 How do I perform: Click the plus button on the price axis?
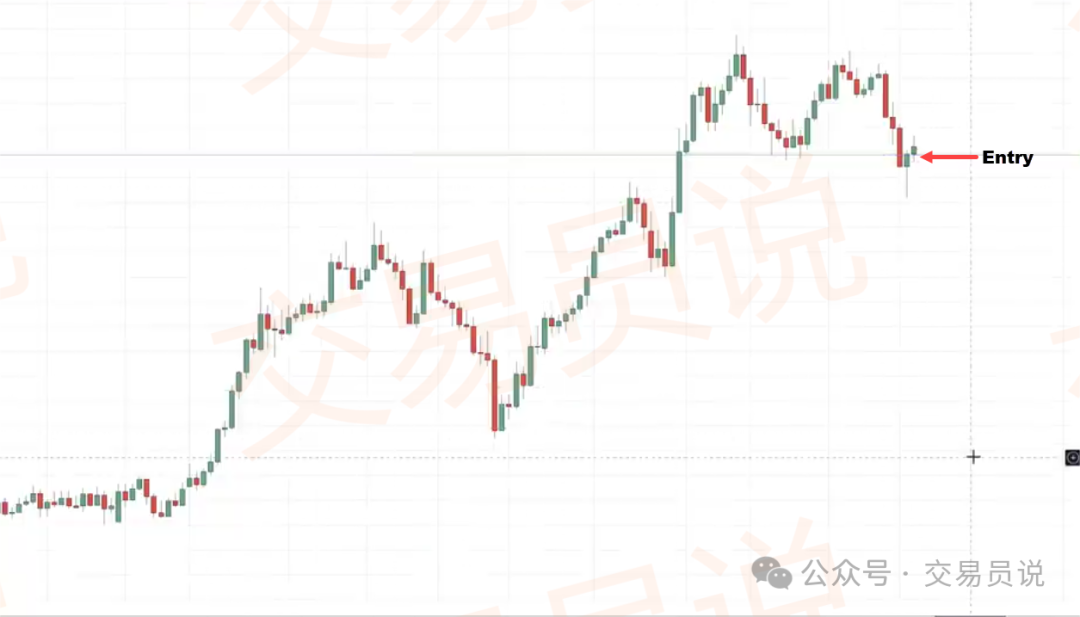1072,457
